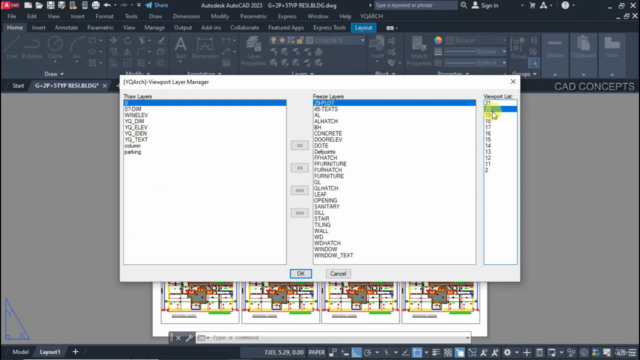The height and width of the screenshot is (360, 640).
Task: Click the ByLayer color swatch in Properties
Action: click(451, 40)
